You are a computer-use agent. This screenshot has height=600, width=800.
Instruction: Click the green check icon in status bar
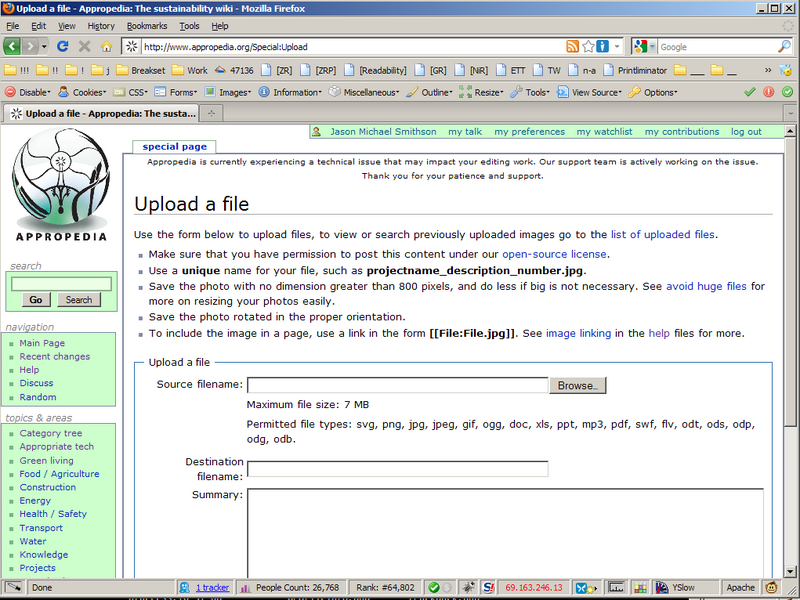434,588
